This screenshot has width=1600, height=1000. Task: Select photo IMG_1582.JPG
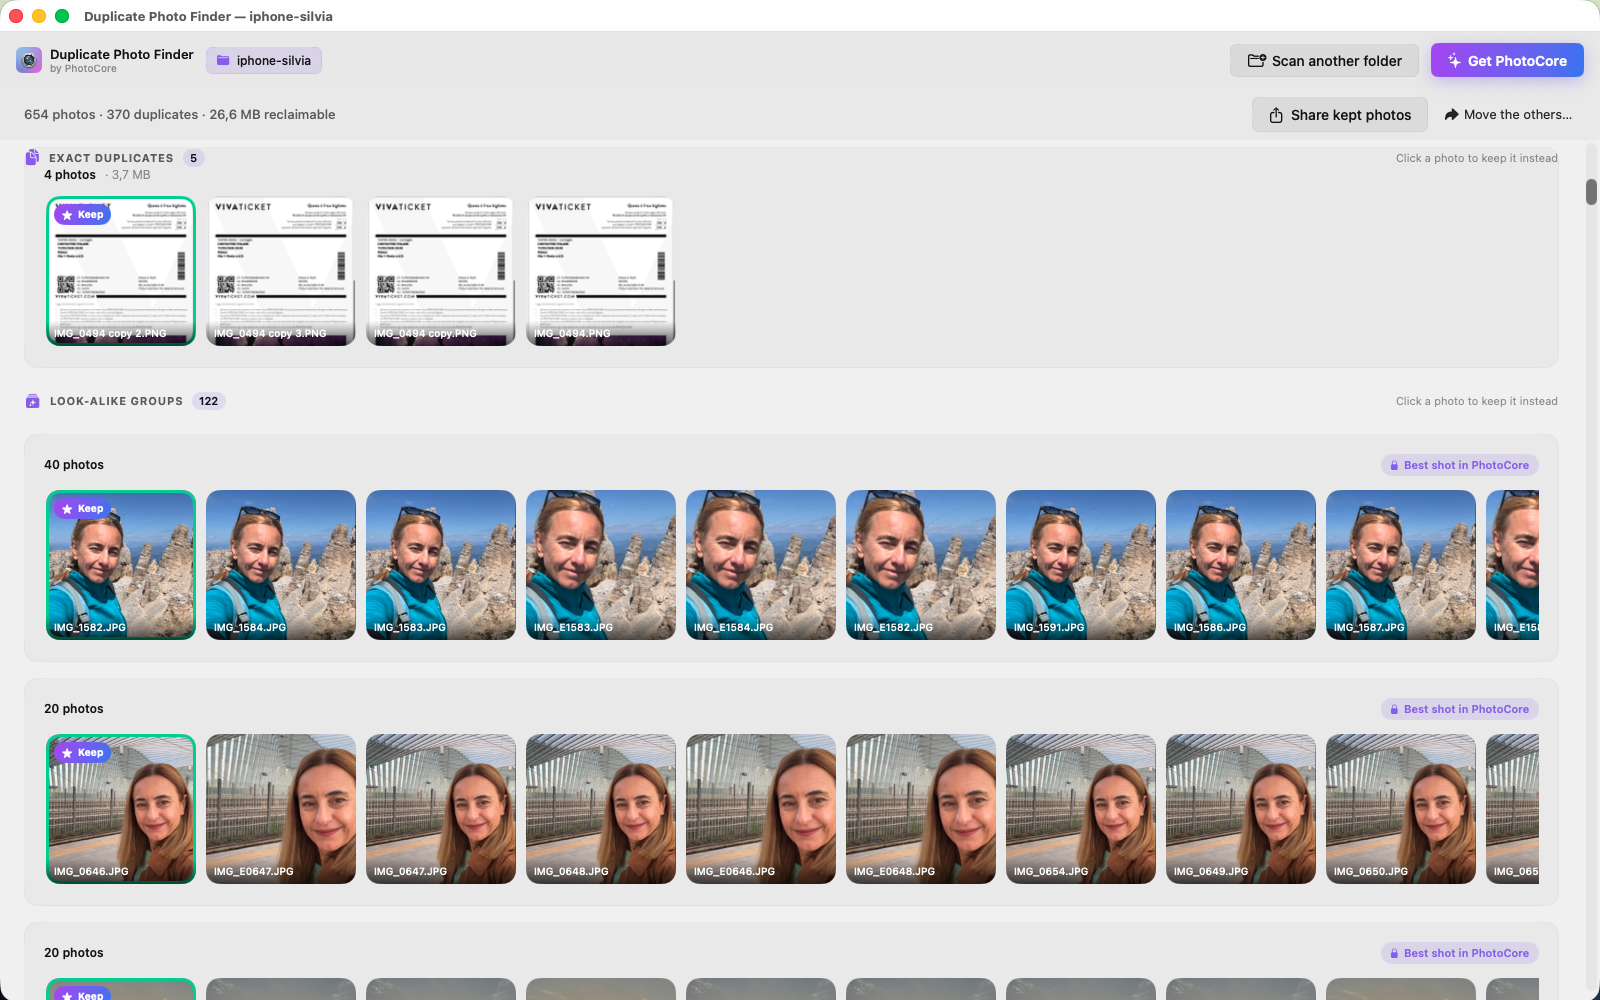[x=121, y=565]
